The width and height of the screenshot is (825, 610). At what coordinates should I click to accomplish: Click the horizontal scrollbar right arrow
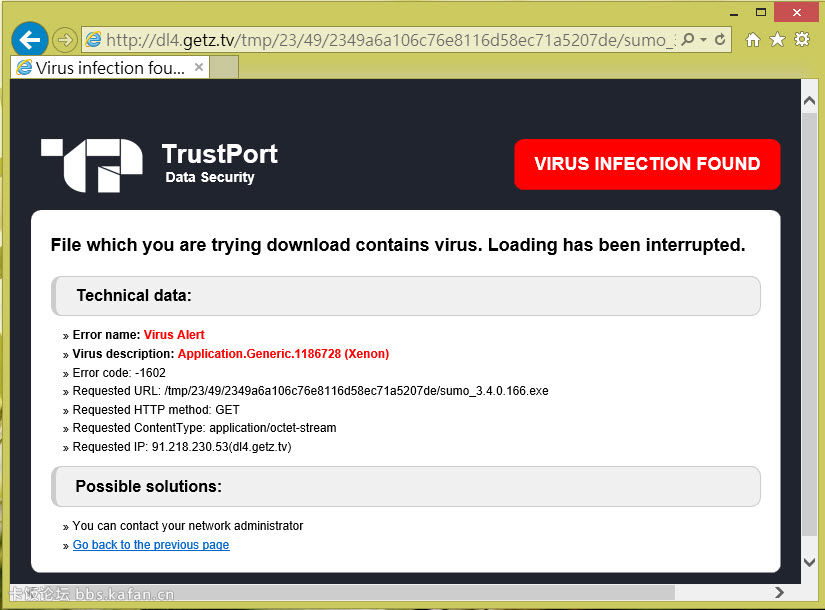coord(780,592)
